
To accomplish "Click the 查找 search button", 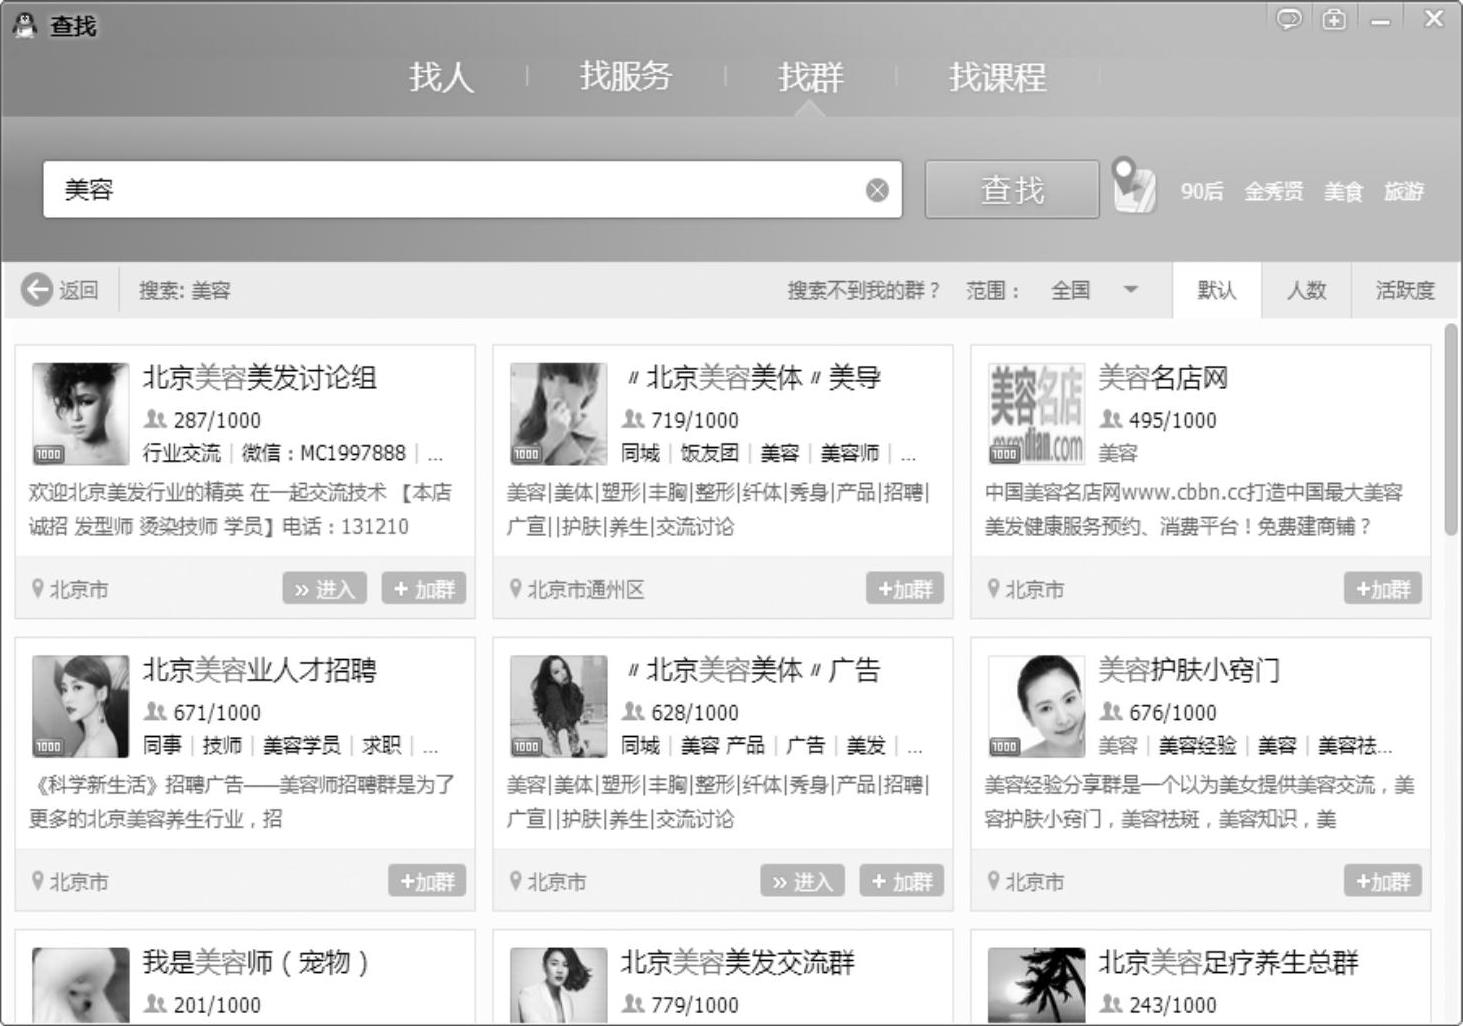I will 1012,189.
